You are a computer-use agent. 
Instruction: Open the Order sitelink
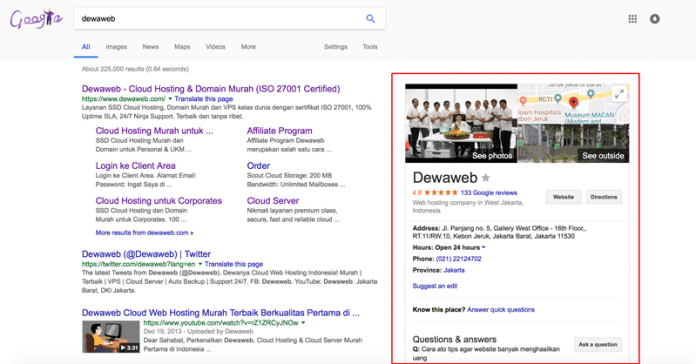(258, 166)
